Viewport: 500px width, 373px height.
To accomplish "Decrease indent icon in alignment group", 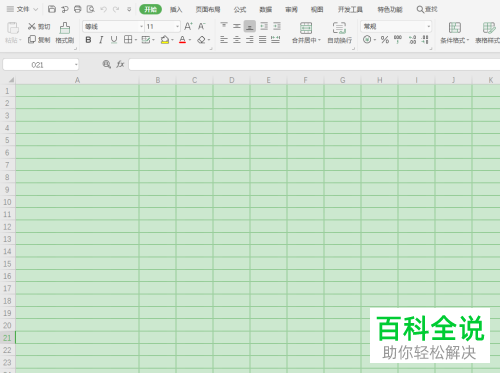I will (x=264, y=26).
